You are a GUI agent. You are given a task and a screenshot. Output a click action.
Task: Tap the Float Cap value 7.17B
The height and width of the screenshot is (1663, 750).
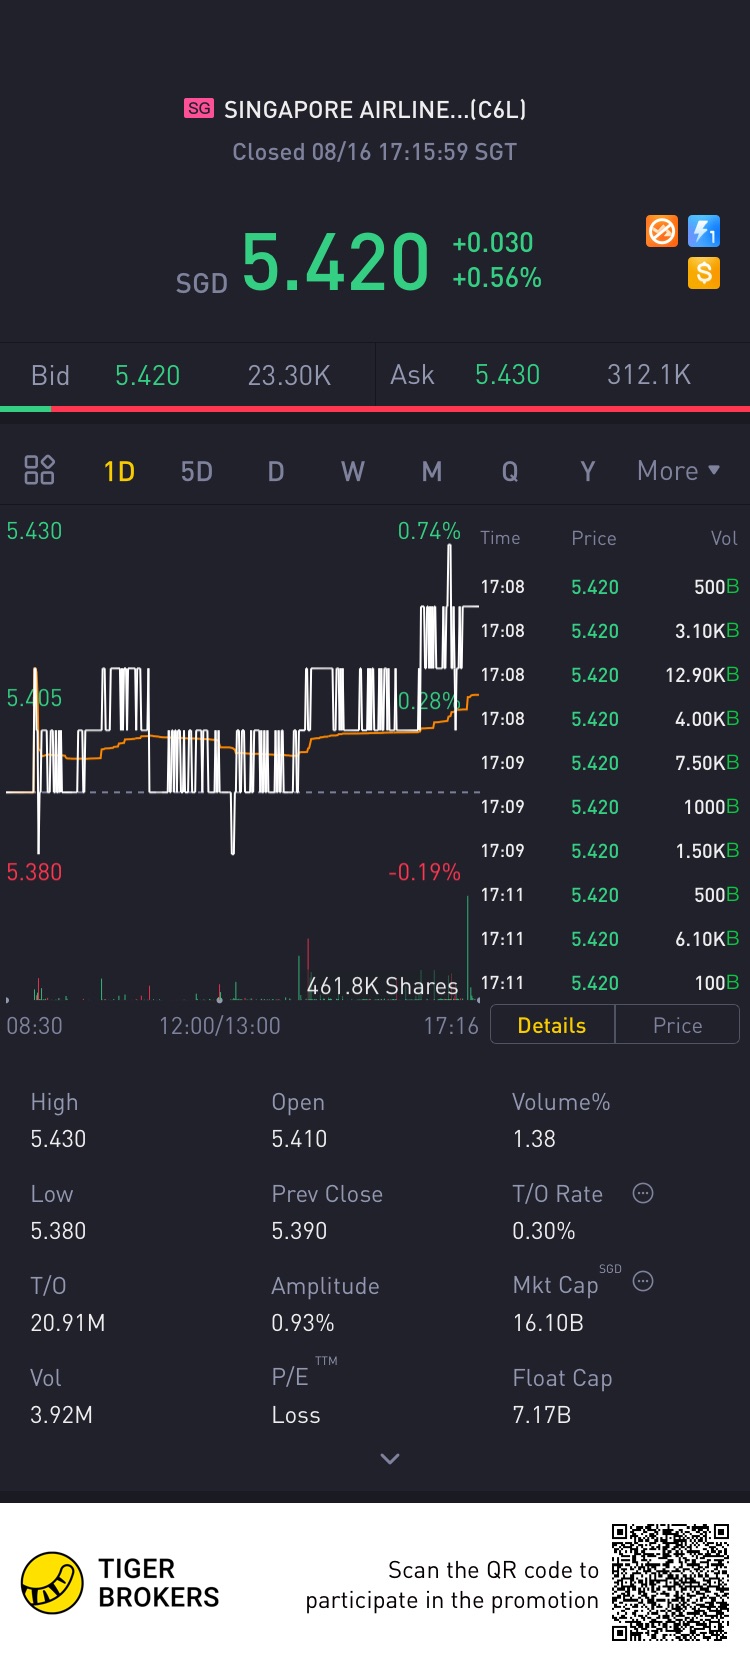click(542, 1415)
